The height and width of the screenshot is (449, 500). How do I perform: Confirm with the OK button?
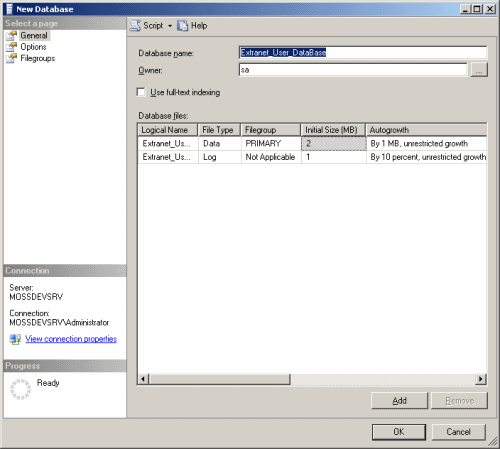click(399, 432)
